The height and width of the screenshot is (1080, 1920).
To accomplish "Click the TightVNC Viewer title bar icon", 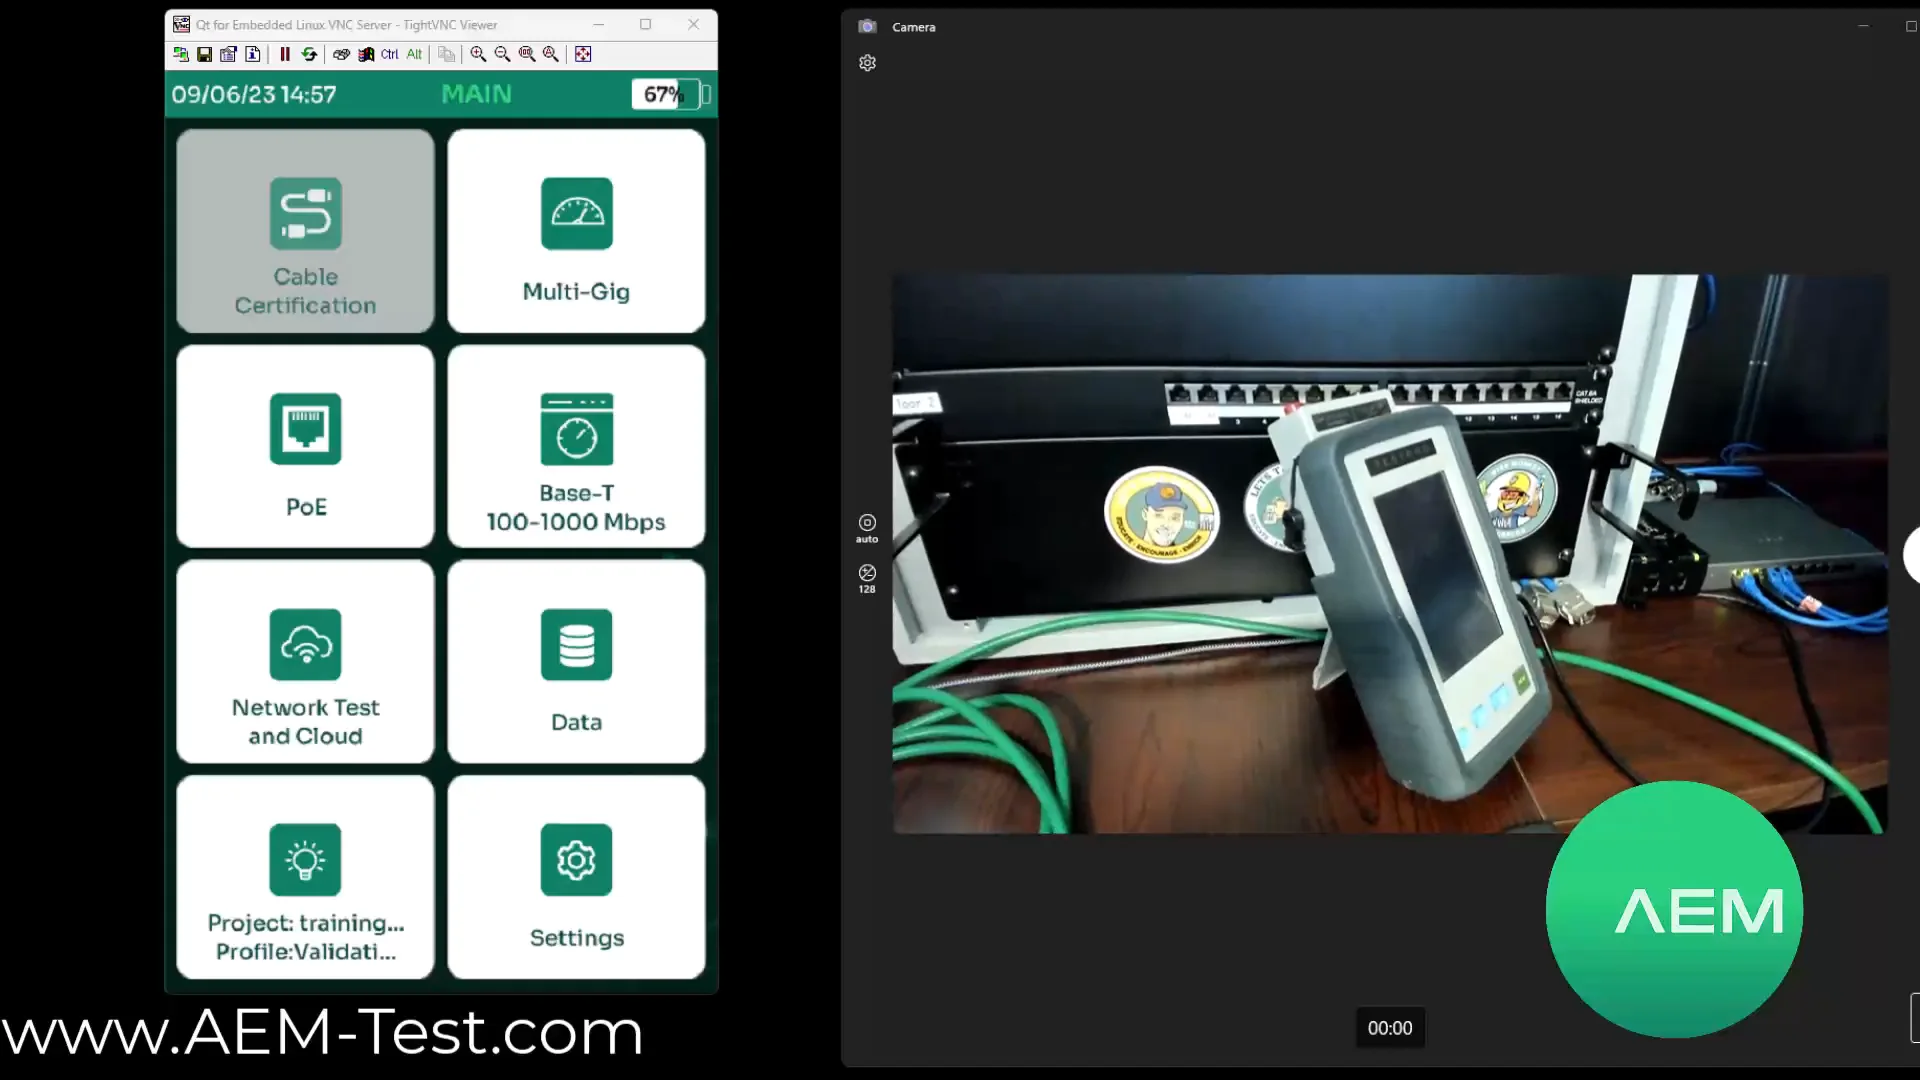I will coord(181,24).
